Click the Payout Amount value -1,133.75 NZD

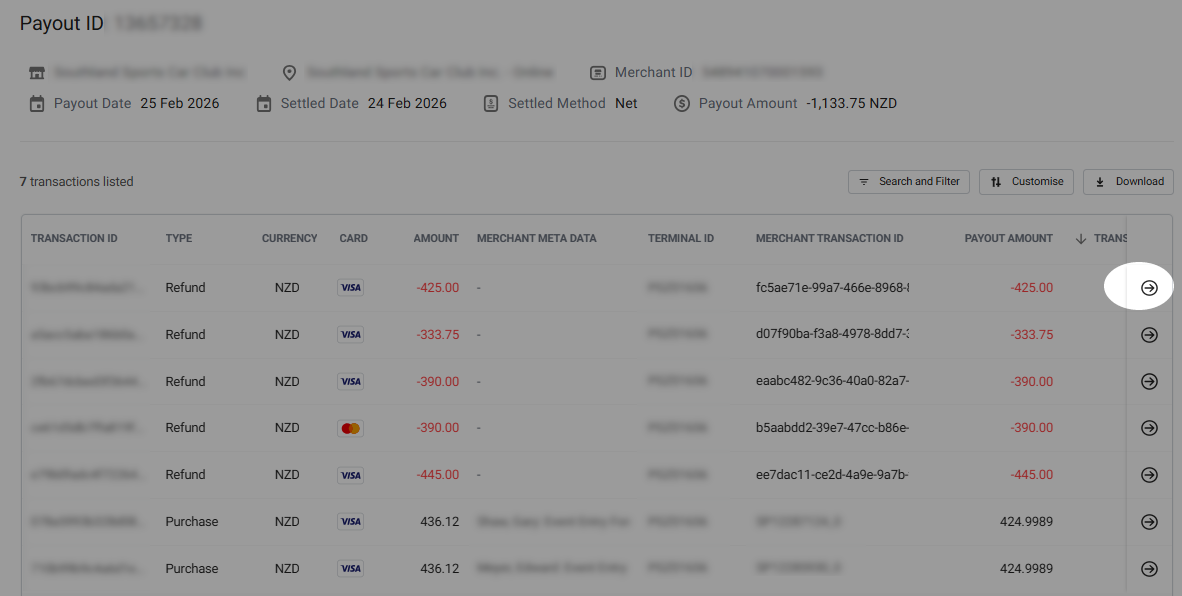click(x=851, y=104)
